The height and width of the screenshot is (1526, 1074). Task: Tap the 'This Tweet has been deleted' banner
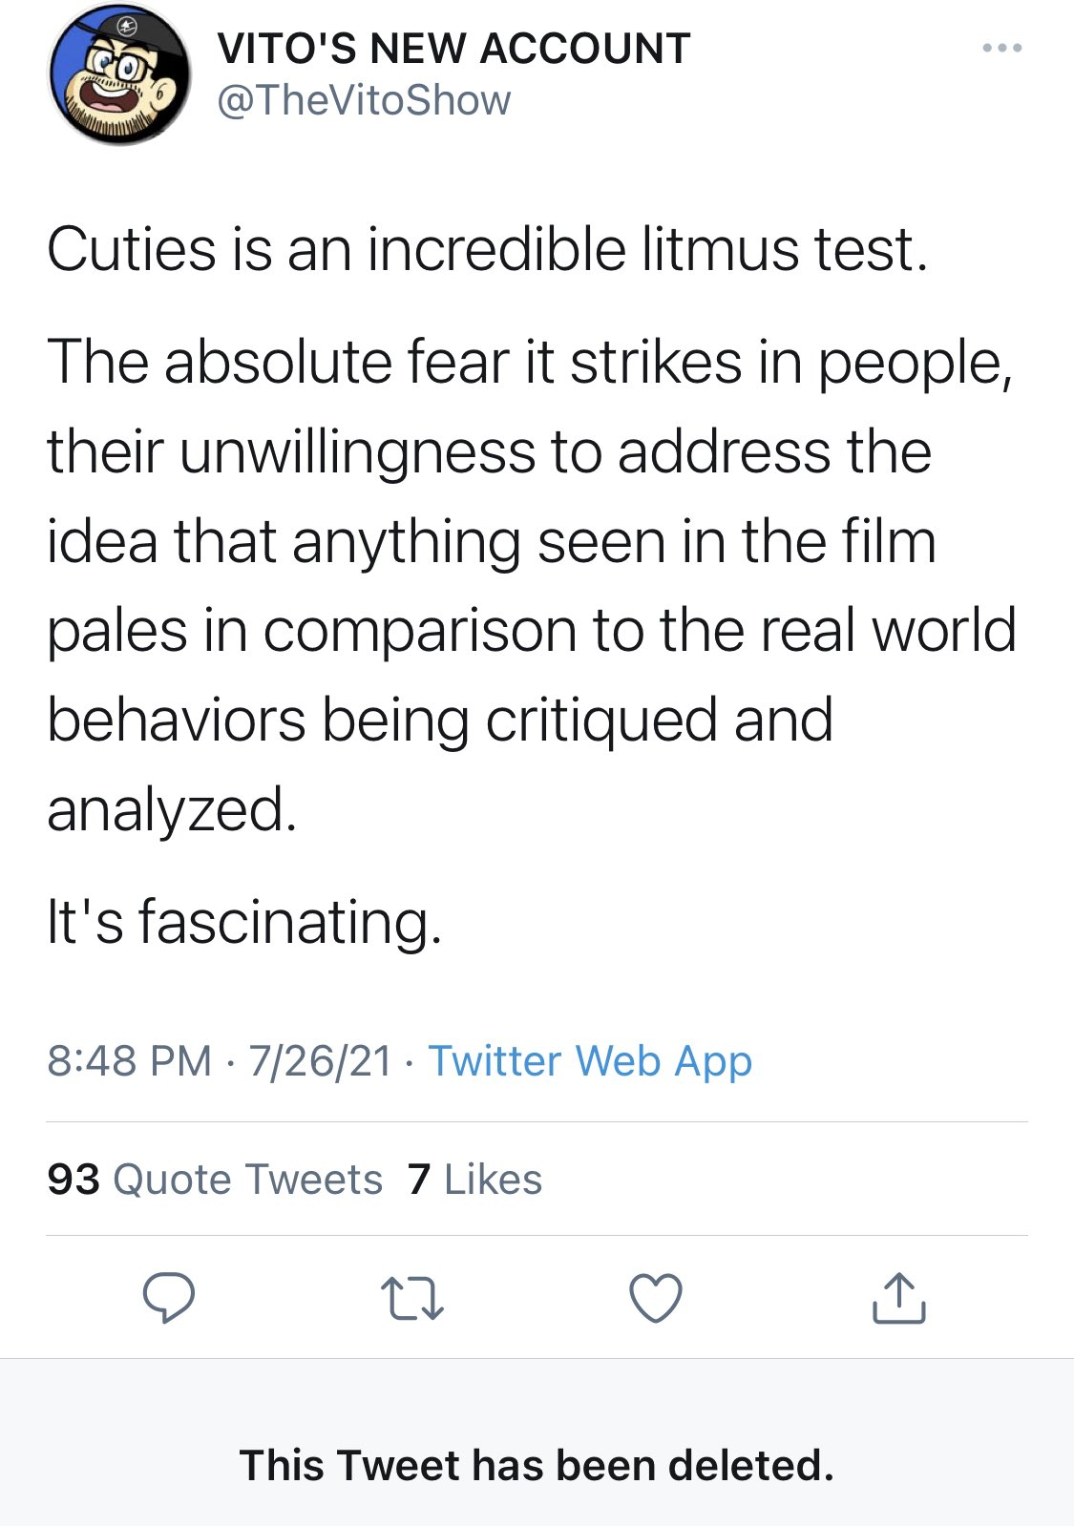click(537, 1465)
